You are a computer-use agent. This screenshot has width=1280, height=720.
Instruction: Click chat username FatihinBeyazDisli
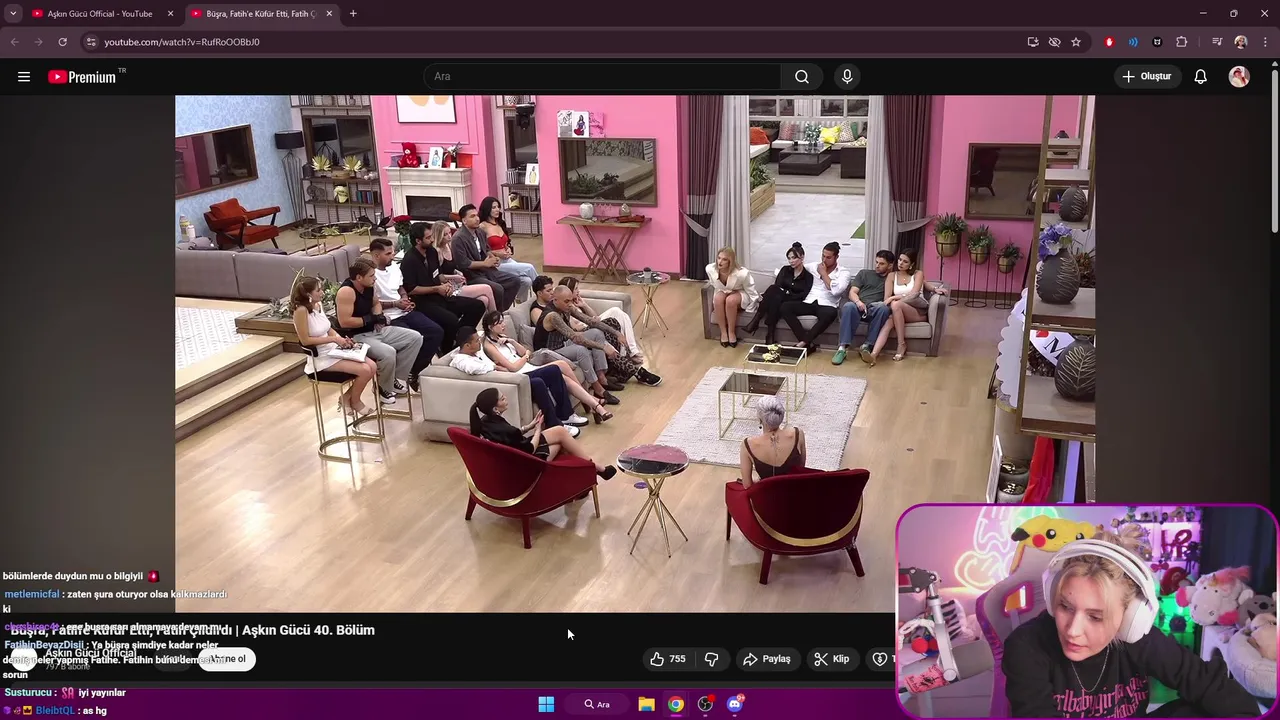44,646
